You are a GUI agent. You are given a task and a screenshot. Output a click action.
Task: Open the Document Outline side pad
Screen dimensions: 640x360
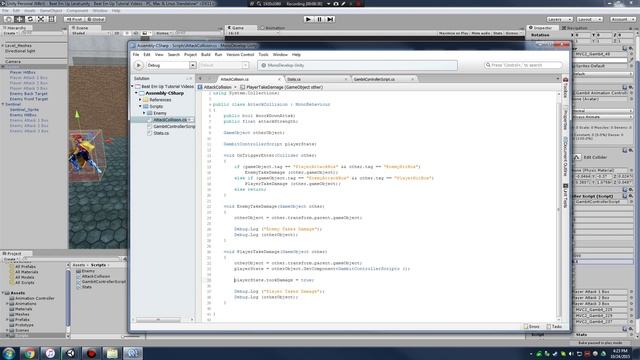pyautogui.click(x=565, y=157)
